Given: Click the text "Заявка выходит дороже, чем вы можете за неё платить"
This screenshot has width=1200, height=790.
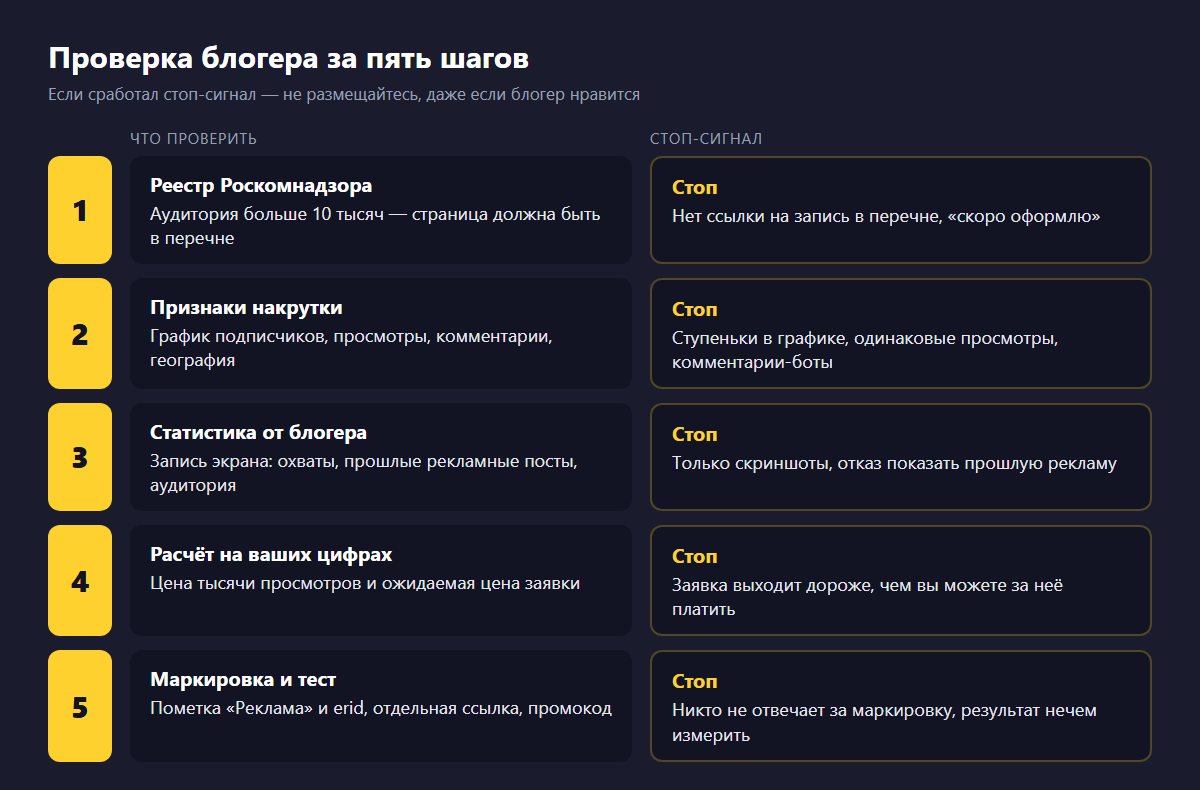Looking at the screenshot, I should [x=867, y=596].
